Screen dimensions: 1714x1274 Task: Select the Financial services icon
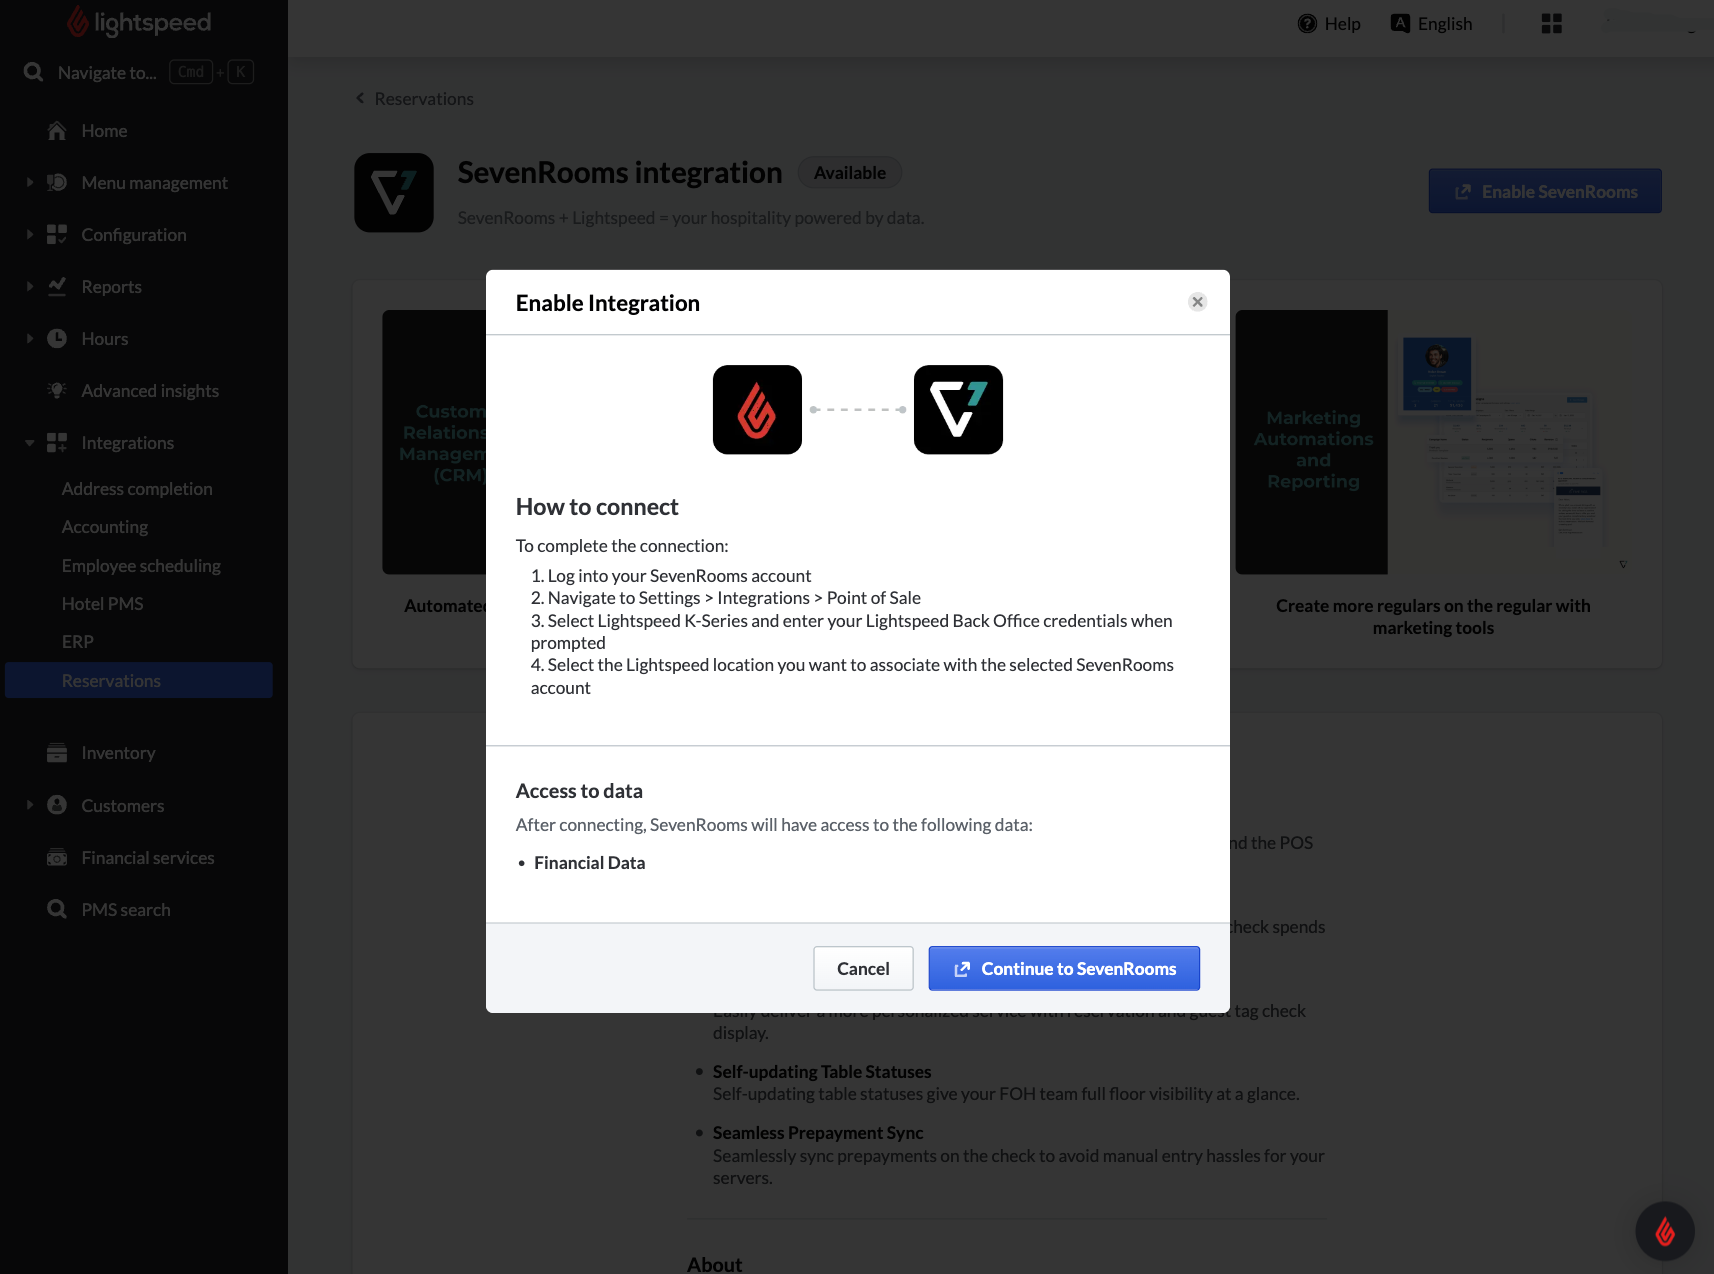click(56, 857)
